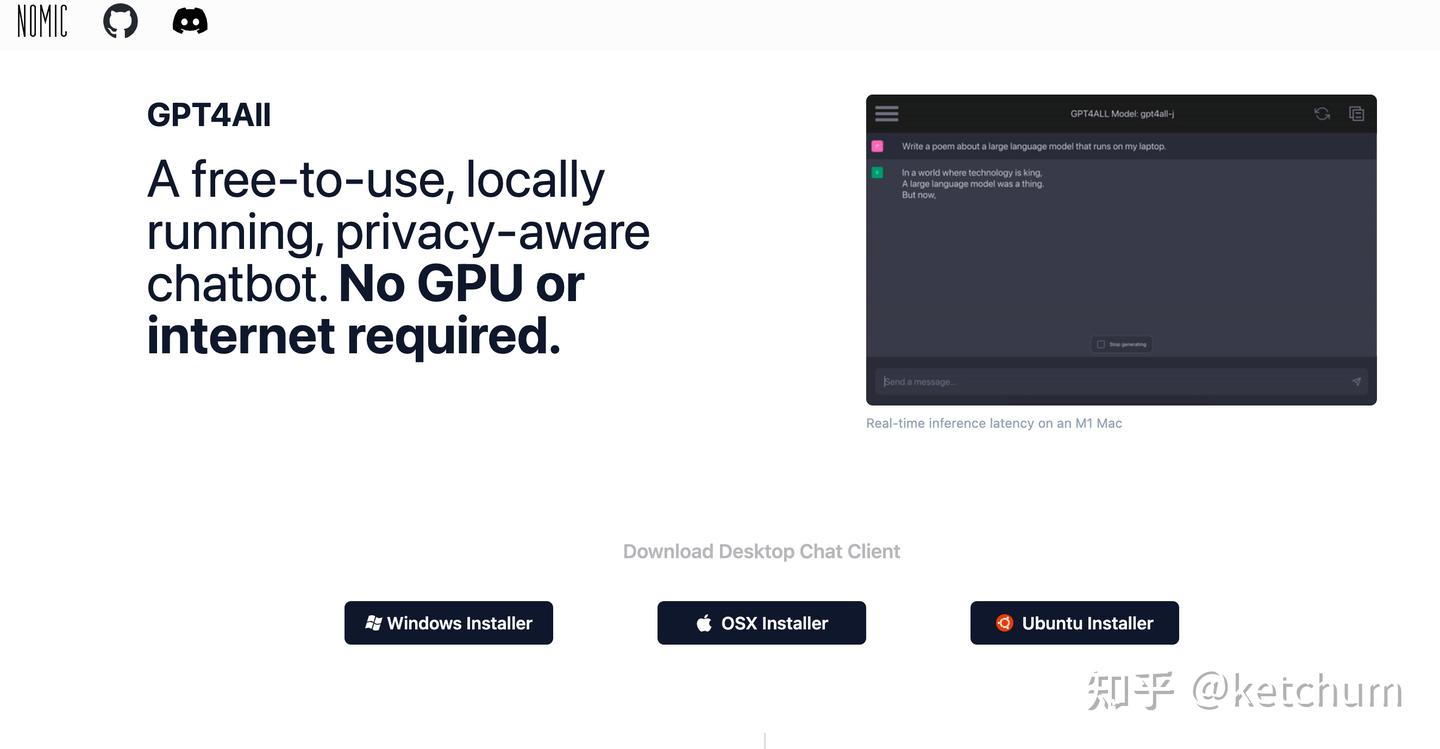Click the refresh icon in chat preview
Image resolution: width=1440 pixels, height=749 pixels.
pos(1322,114)
